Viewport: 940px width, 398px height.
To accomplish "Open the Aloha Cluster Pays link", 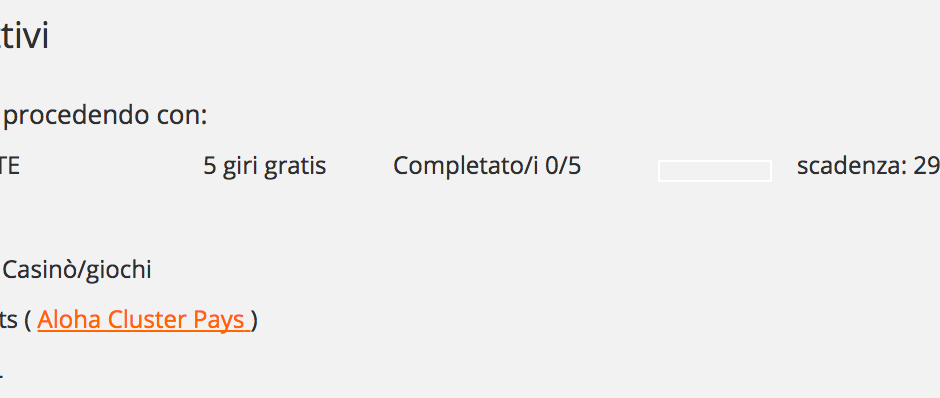I will pyautogui.click(x=143, y=320).
